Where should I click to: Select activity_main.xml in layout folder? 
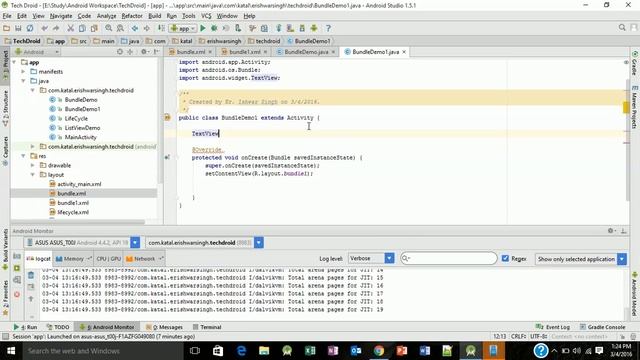click(79, 184)
